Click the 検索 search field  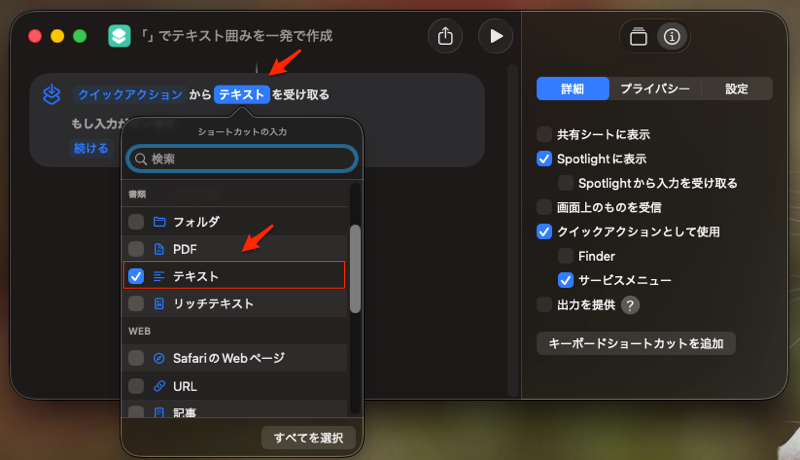click(x=242, y=159)
